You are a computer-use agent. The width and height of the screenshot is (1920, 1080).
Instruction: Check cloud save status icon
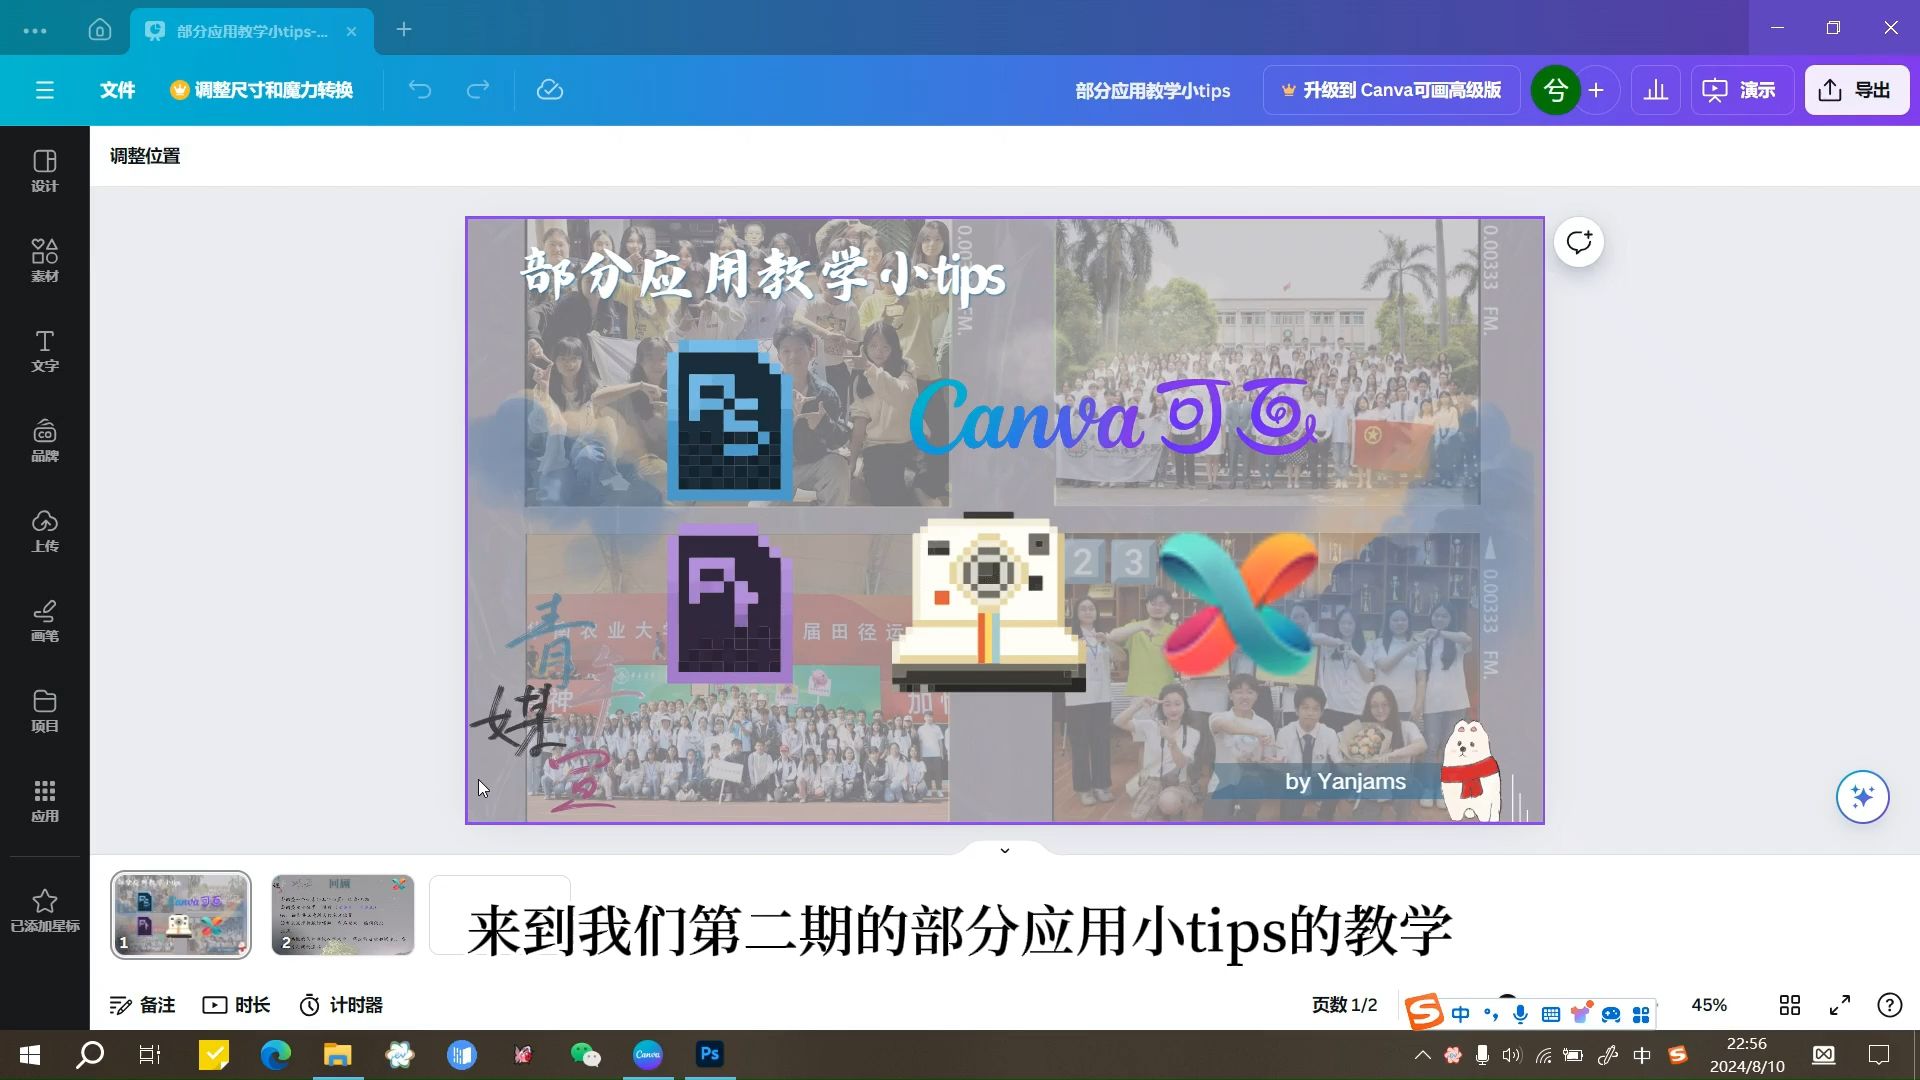point(550,90)
